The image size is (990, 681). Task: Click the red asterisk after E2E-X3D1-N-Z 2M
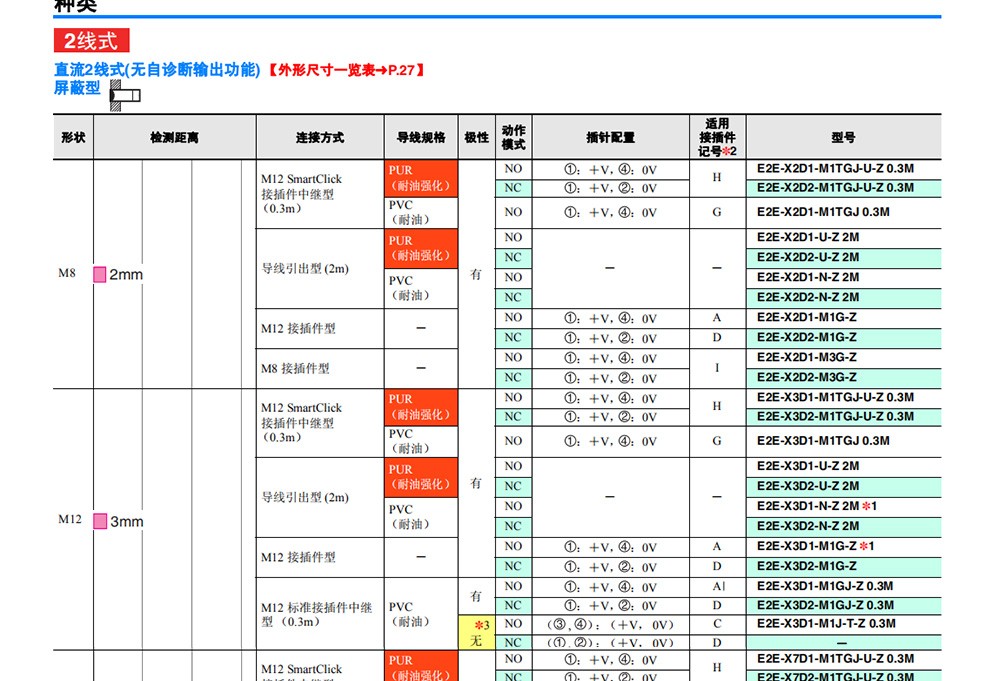pyautogui.click(x=867, y=506)
